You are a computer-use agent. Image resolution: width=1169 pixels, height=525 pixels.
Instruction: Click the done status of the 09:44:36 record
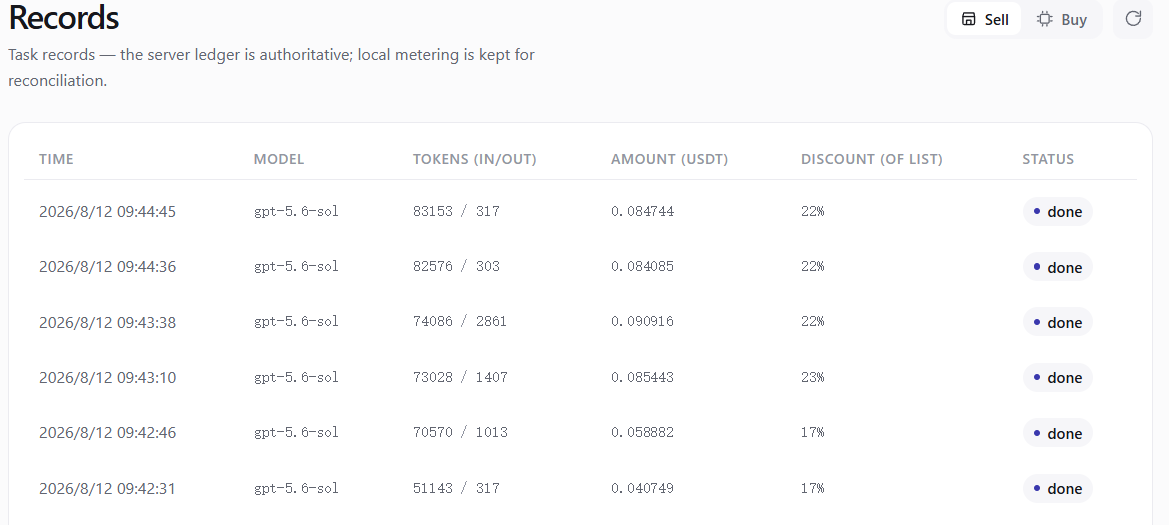[x=1057, y=267]
